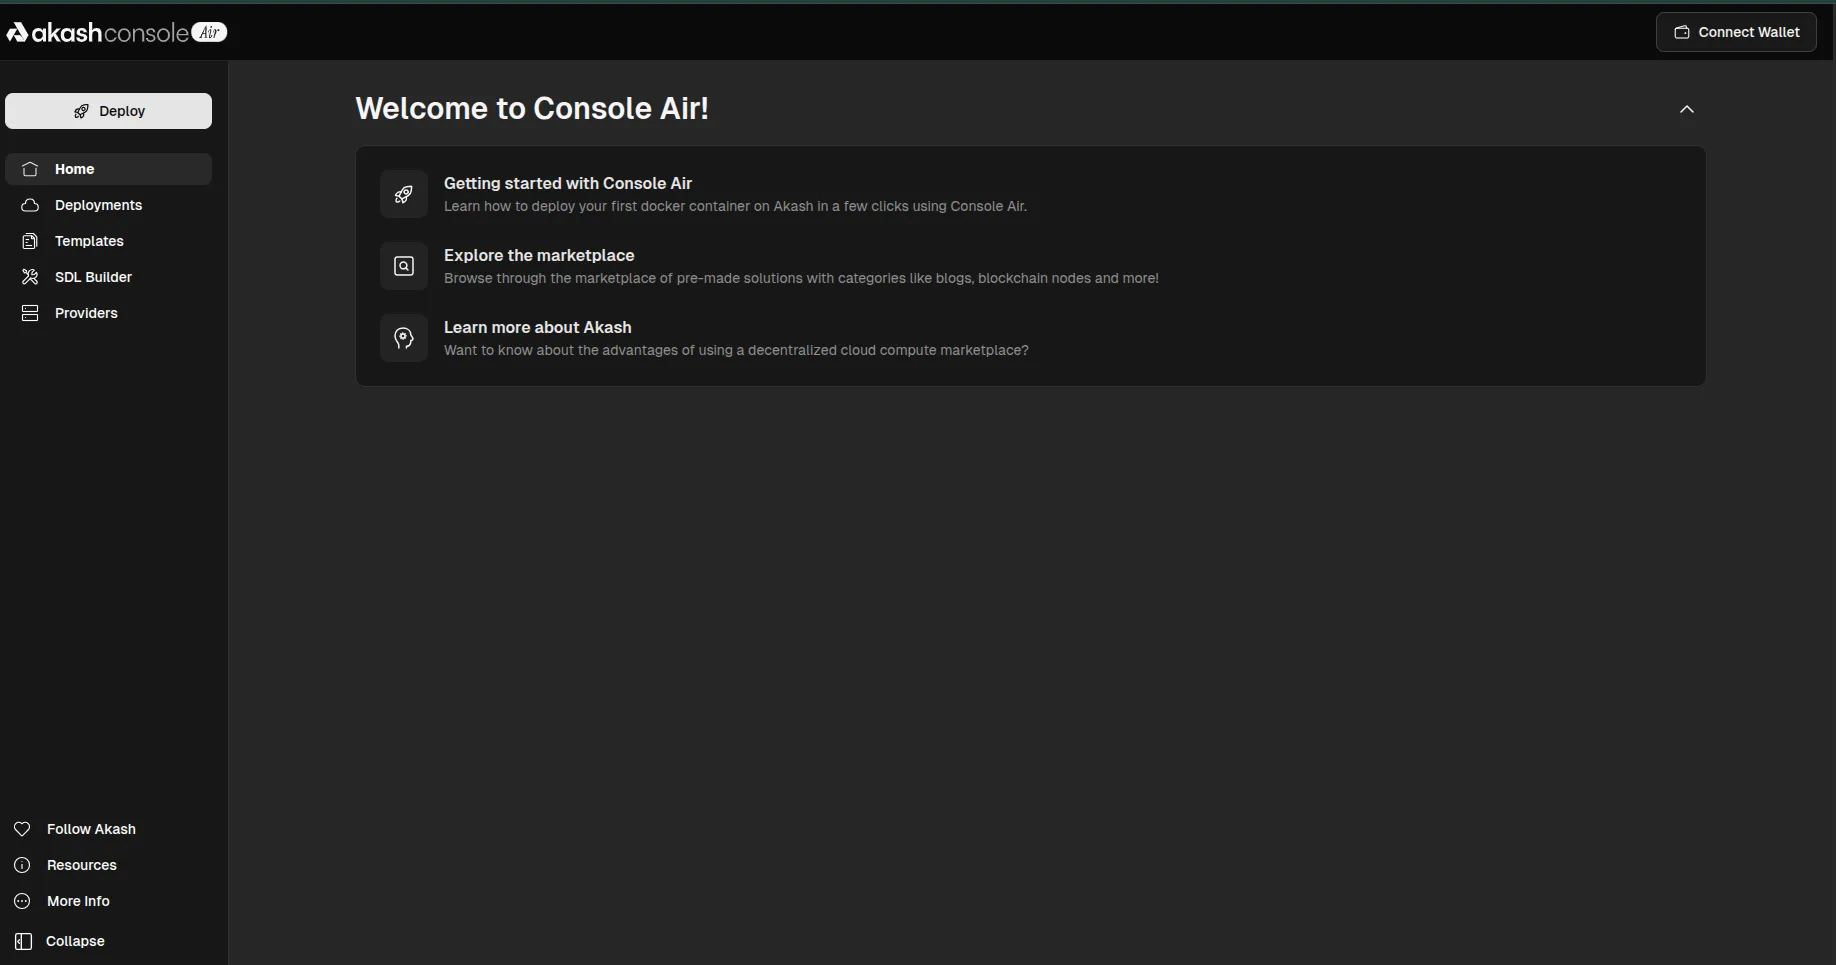The width and height of the screenshot is (1836, 965).
Task: Click the rocket icon on Deploy button
Action: click(x=81, y=111)
